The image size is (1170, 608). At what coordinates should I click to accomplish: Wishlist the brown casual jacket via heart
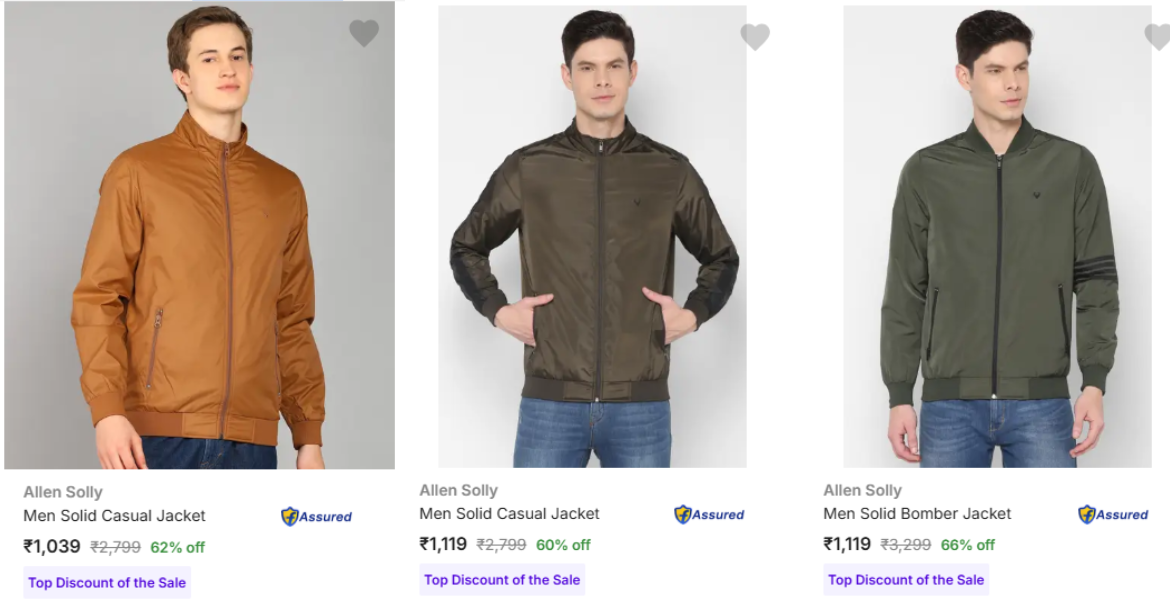(x=364, y=34)
